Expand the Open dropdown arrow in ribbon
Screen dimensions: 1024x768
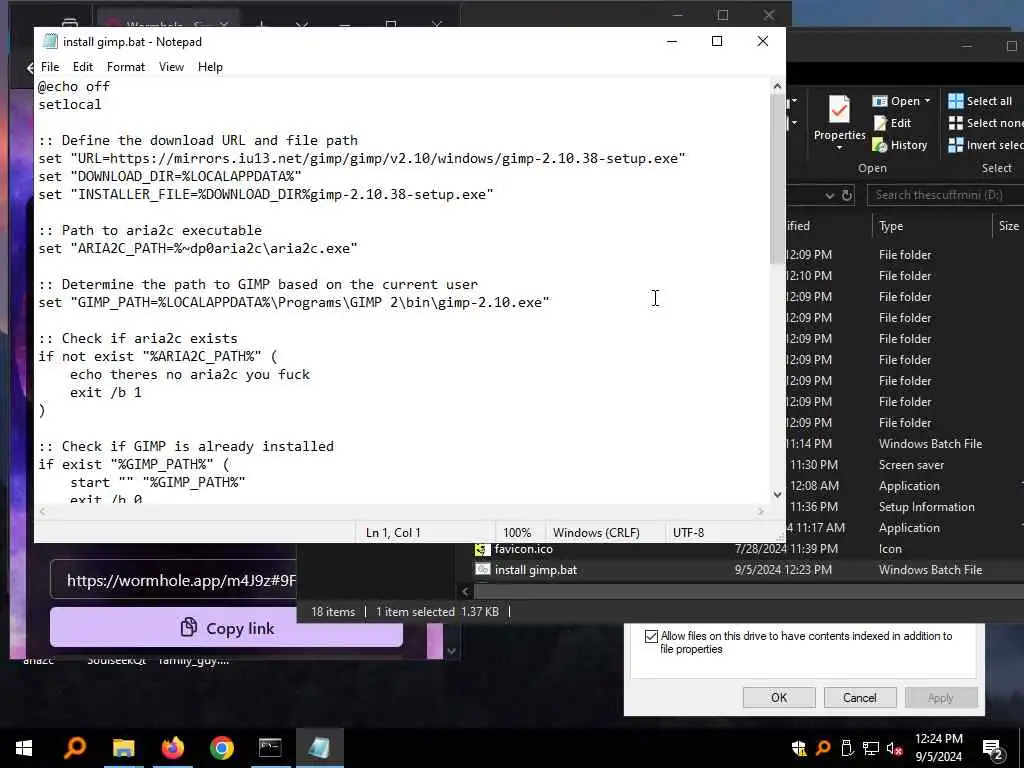[927, 101]
